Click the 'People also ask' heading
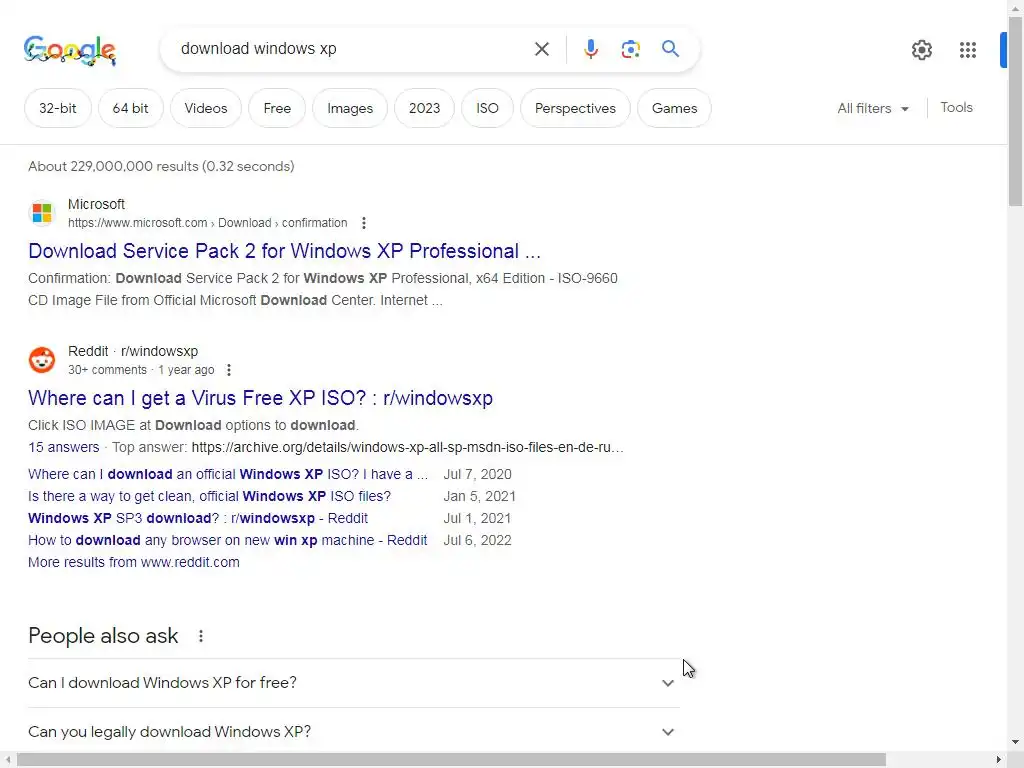The width and height of the screenshot is (1024, 768). (103, 635)
